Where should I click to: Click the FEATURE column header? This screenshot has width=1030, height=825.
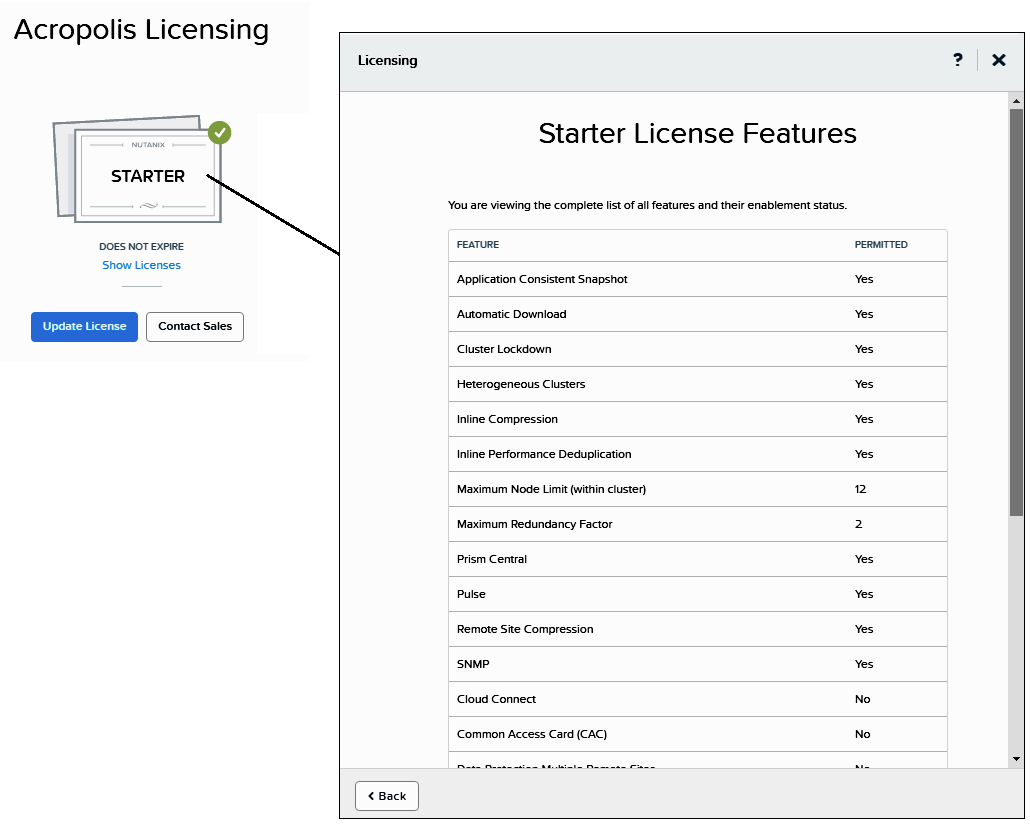[x=478, y=244]
